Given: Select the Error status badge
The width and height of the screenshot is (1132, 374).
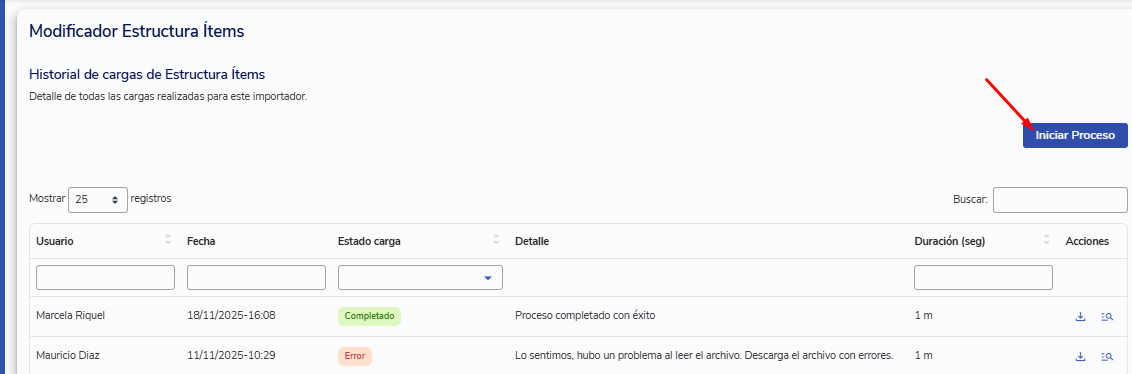Looking at the screenshot, I should (354, 356).
